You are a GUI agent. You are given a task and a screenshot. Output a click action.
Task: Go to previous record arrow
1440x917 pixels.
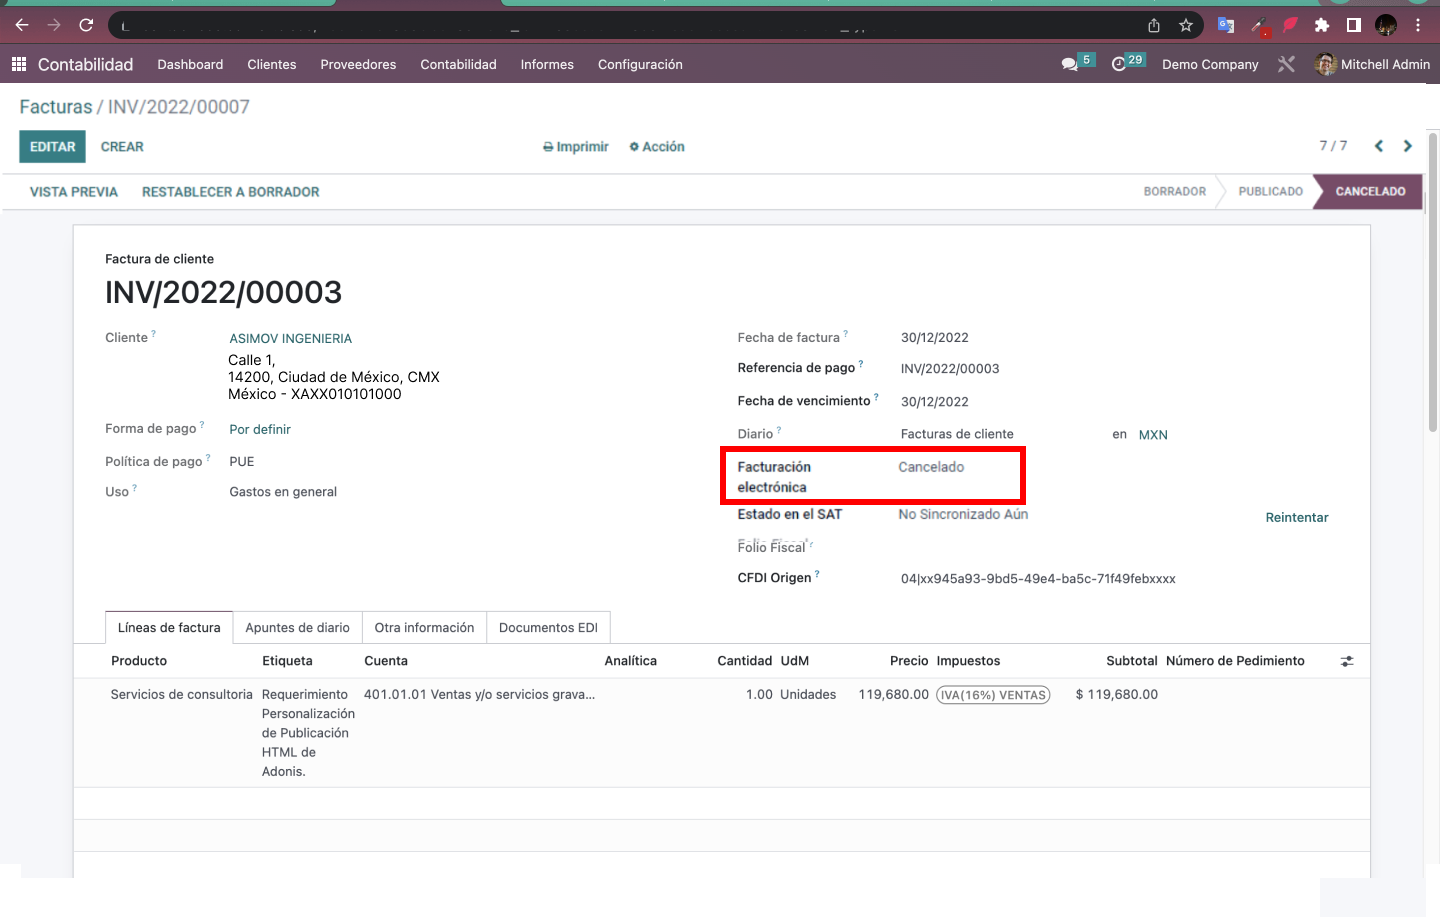pos(1379,146)
